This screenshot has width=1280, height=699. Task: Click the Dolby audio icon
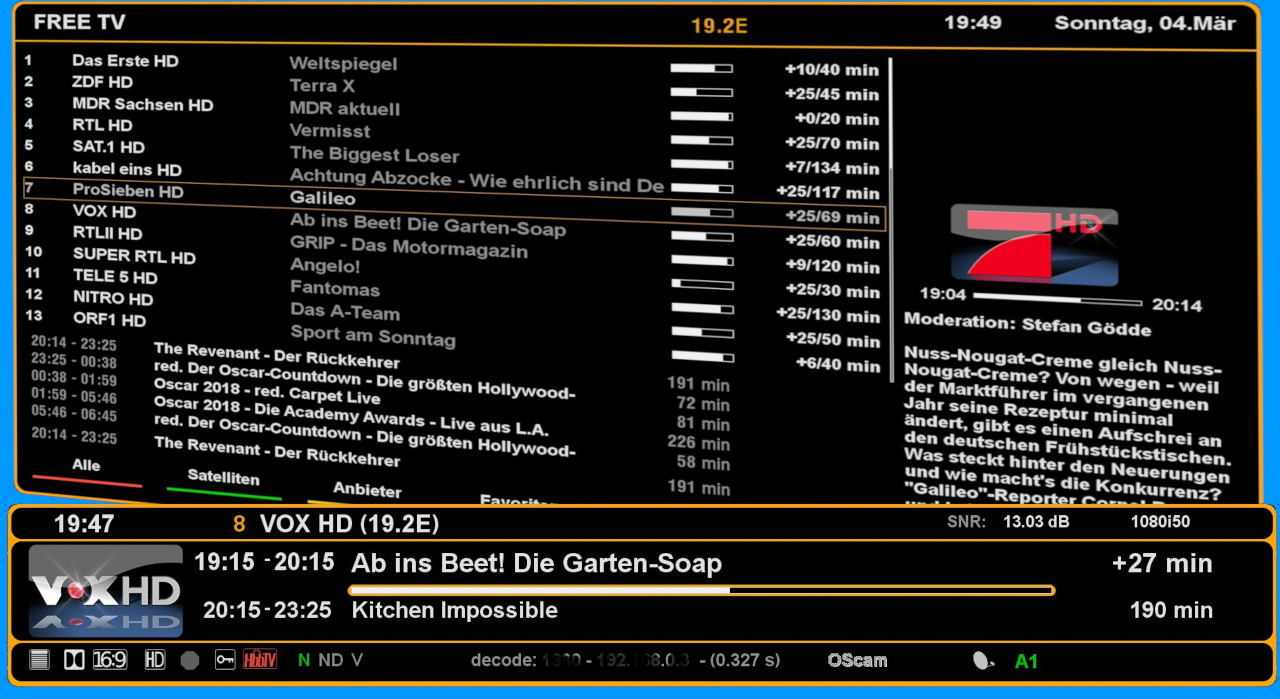tap(73, 660)
